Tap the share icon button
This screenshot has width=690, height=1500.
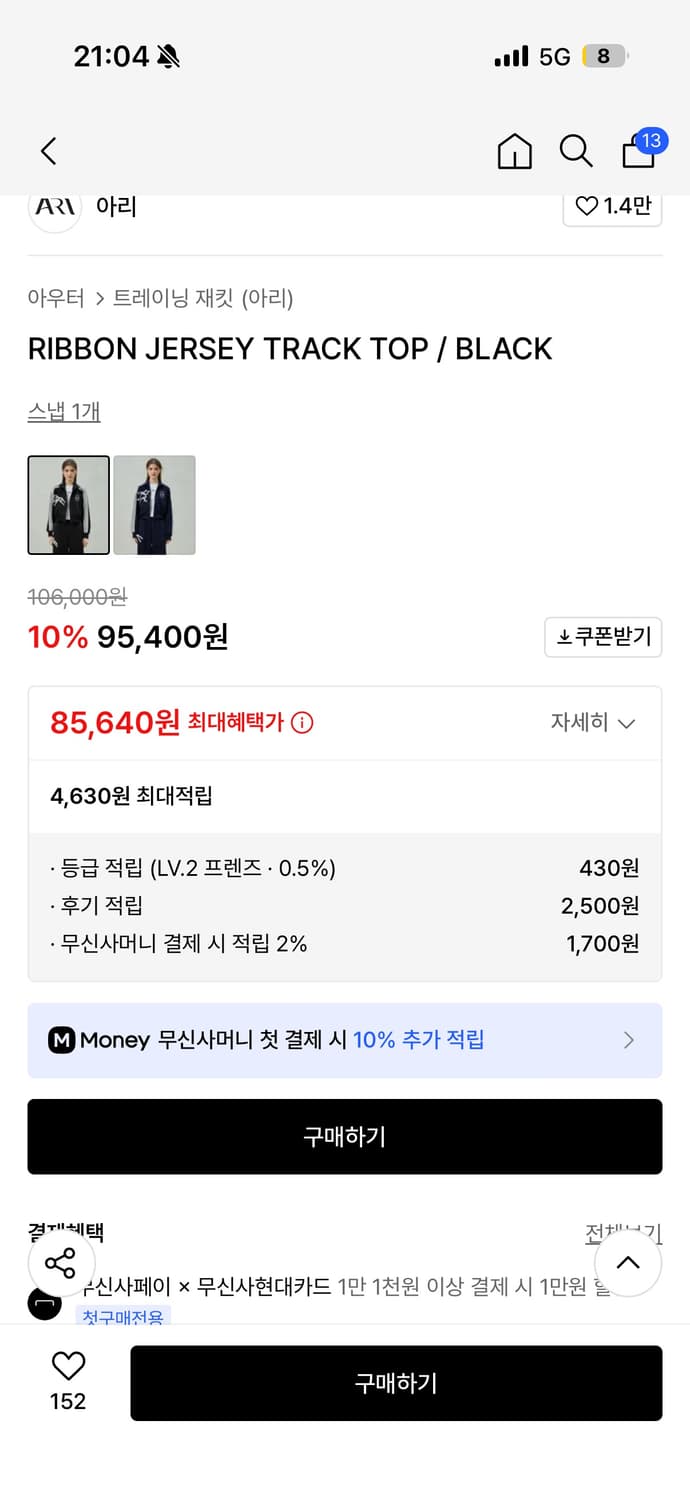click(61, 1263)
